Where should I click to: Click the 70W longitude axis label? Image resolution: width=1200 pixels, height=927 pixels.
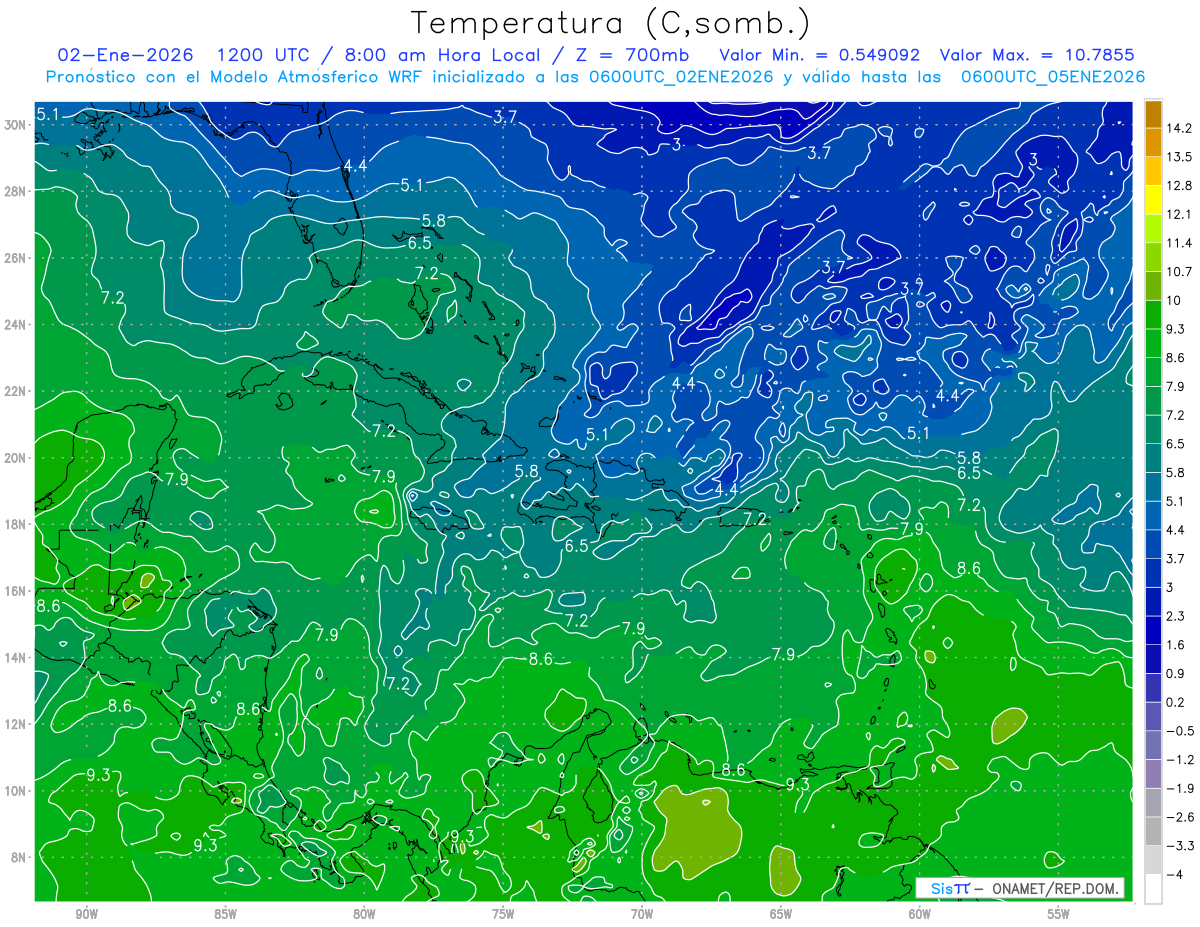642,914
